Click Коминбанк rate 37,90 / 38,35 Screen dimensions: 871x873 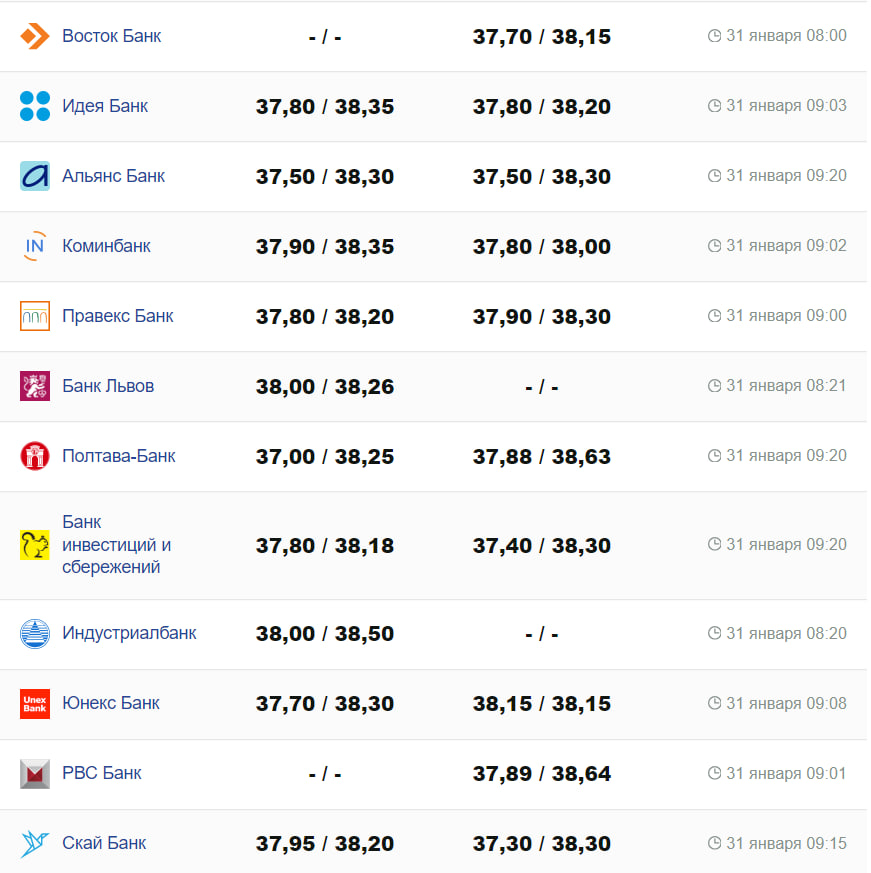click(325, 246)
